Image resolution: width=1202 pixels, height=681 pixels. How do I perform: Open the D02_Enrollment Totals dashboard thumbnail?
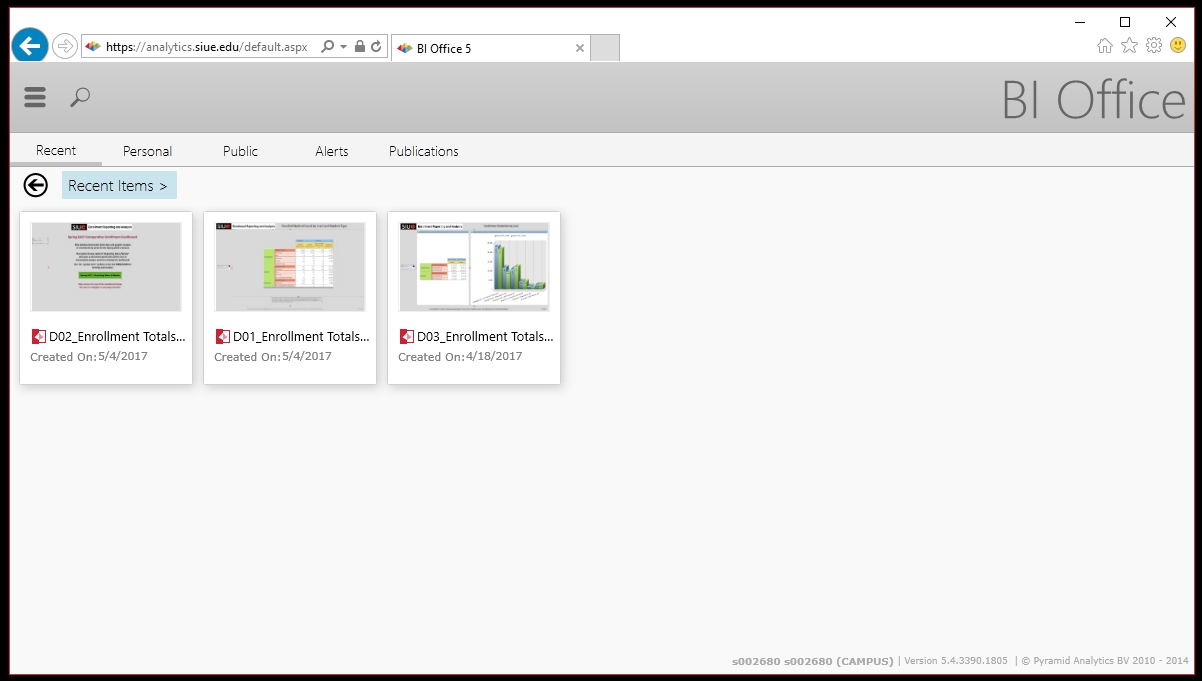click(106, 267)
